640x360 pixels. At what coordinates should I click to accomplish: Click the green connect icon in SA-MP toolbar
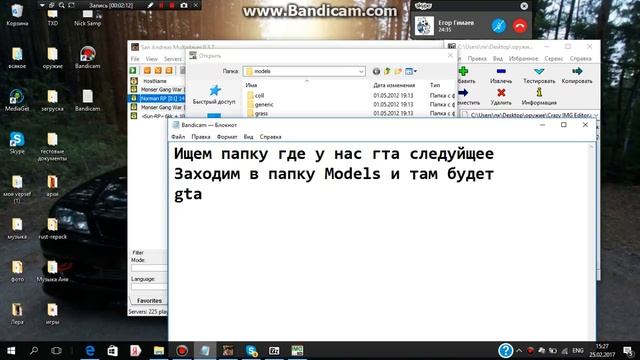[x=133, y=71]
